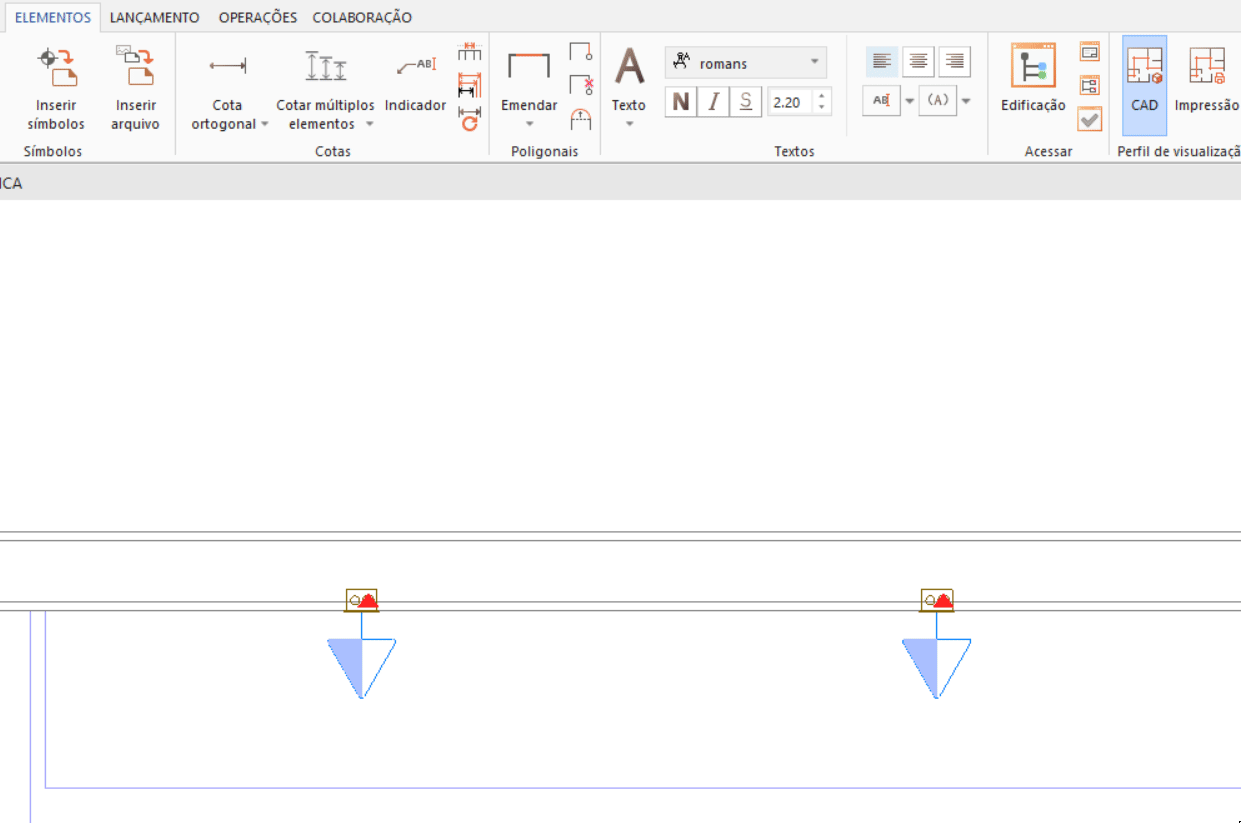The width and height of the screenshot is (1241, 823).
Task: Expand Cotar múltiplos elementos dropdown arrow
Action: (x=369, y=125)
